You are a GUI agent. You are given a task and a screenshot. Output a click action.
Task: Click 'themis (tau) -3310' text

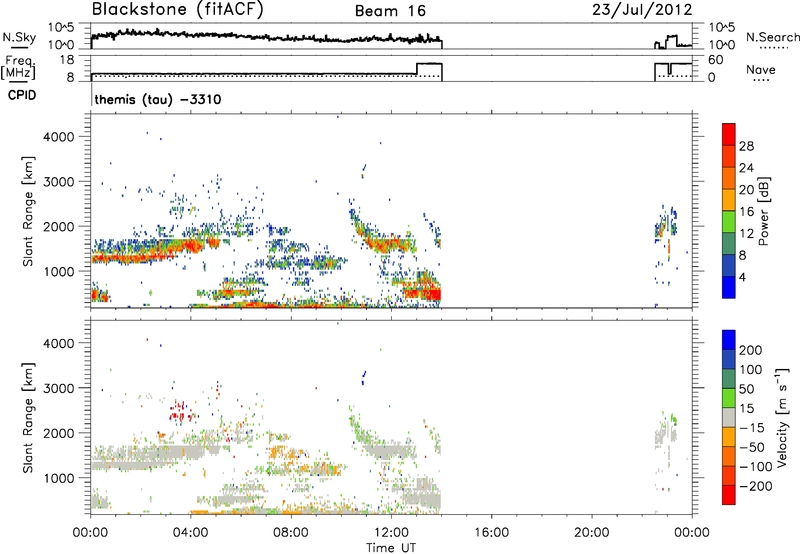tap(158, 99)
